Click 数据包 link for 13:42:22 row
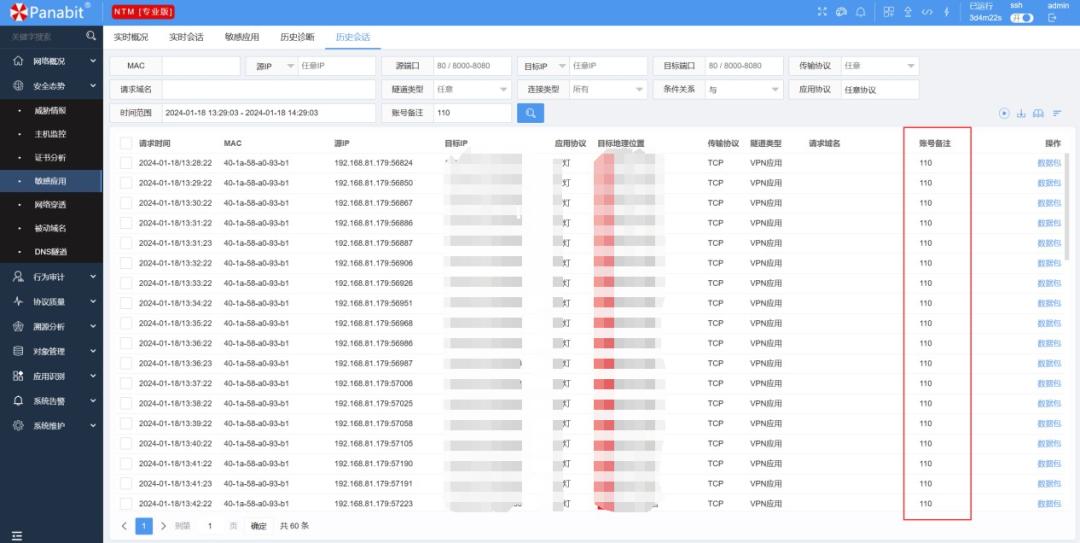The width and height of the screenshot is (1080, 543). coord(1049,504)
